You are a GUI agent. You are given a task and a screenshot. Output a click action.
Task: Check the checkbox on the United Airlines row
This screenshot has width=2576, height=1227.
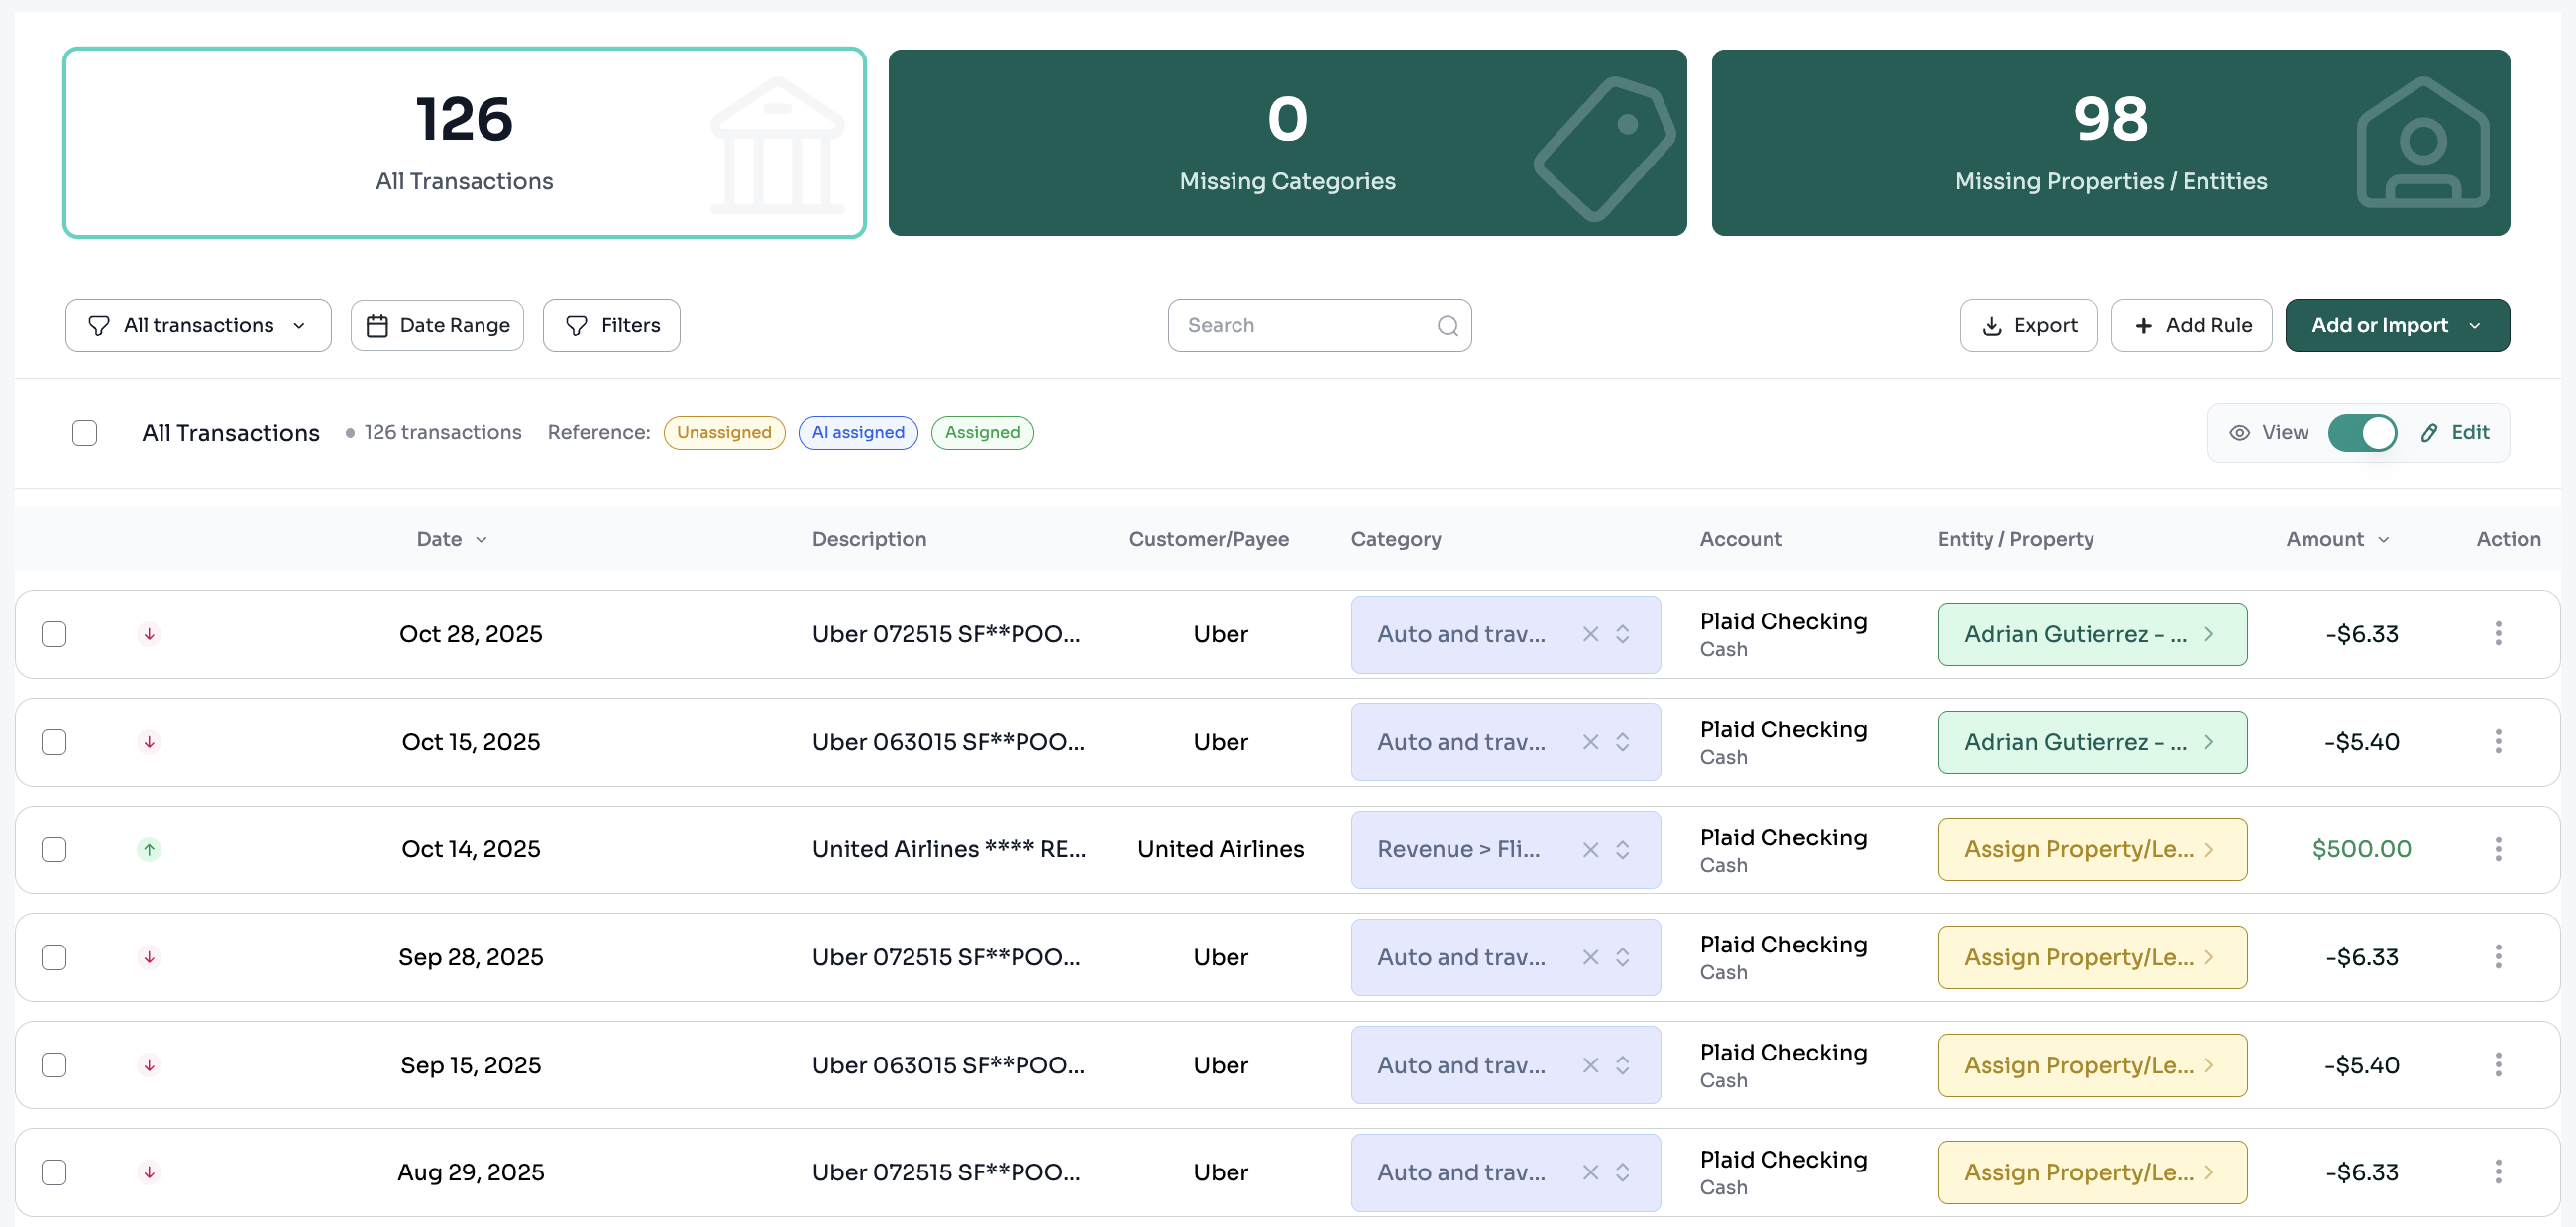pyautogui.click(x=54, y=849)
